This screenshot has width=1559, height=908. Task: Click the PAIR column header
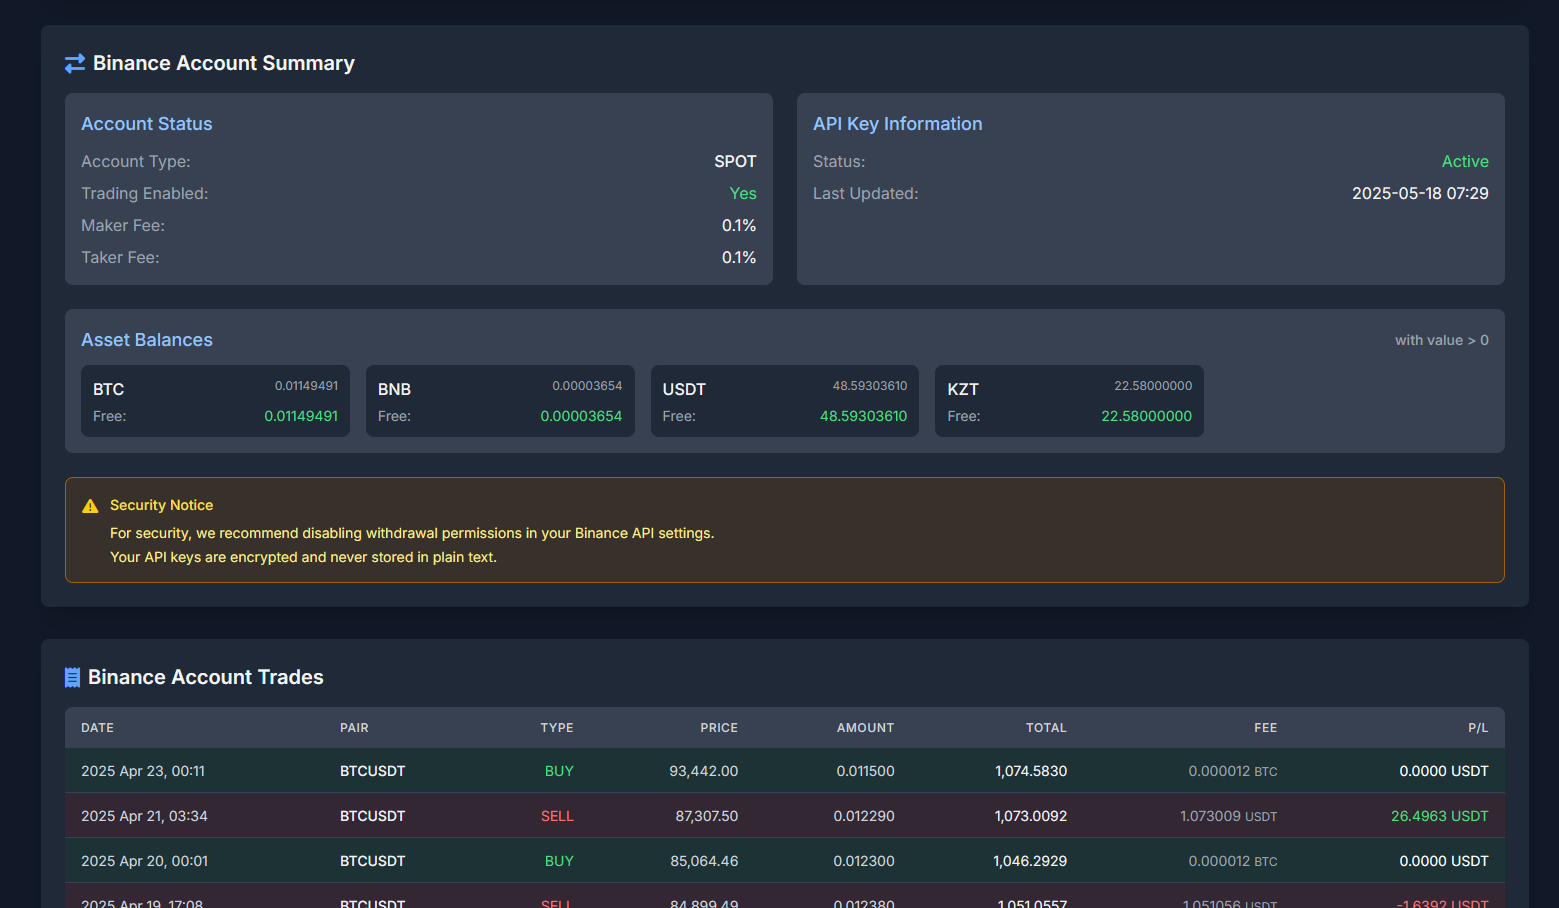[354, 728]
